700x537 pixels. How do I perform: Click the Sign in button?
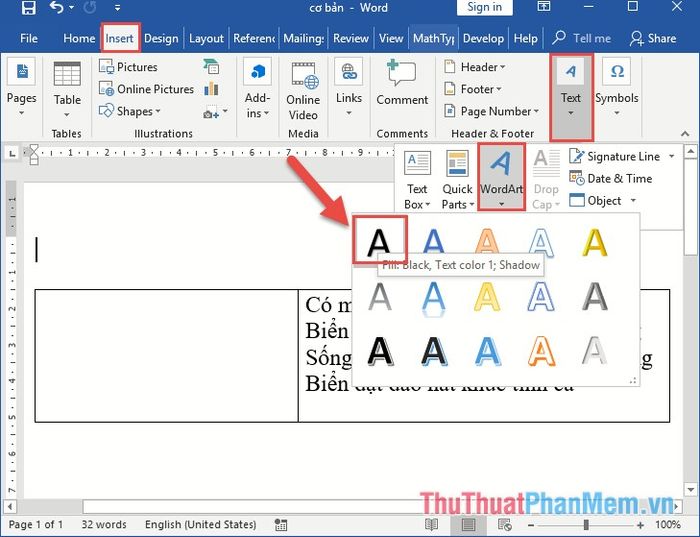tap(484, 7)
